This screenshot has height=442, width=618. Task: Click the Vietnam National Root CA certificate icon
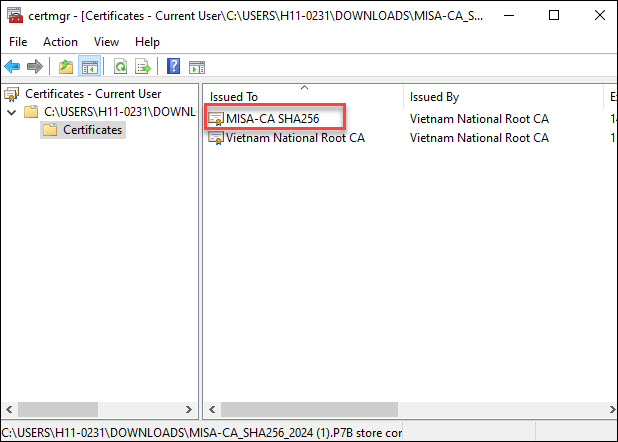point(216,138)
